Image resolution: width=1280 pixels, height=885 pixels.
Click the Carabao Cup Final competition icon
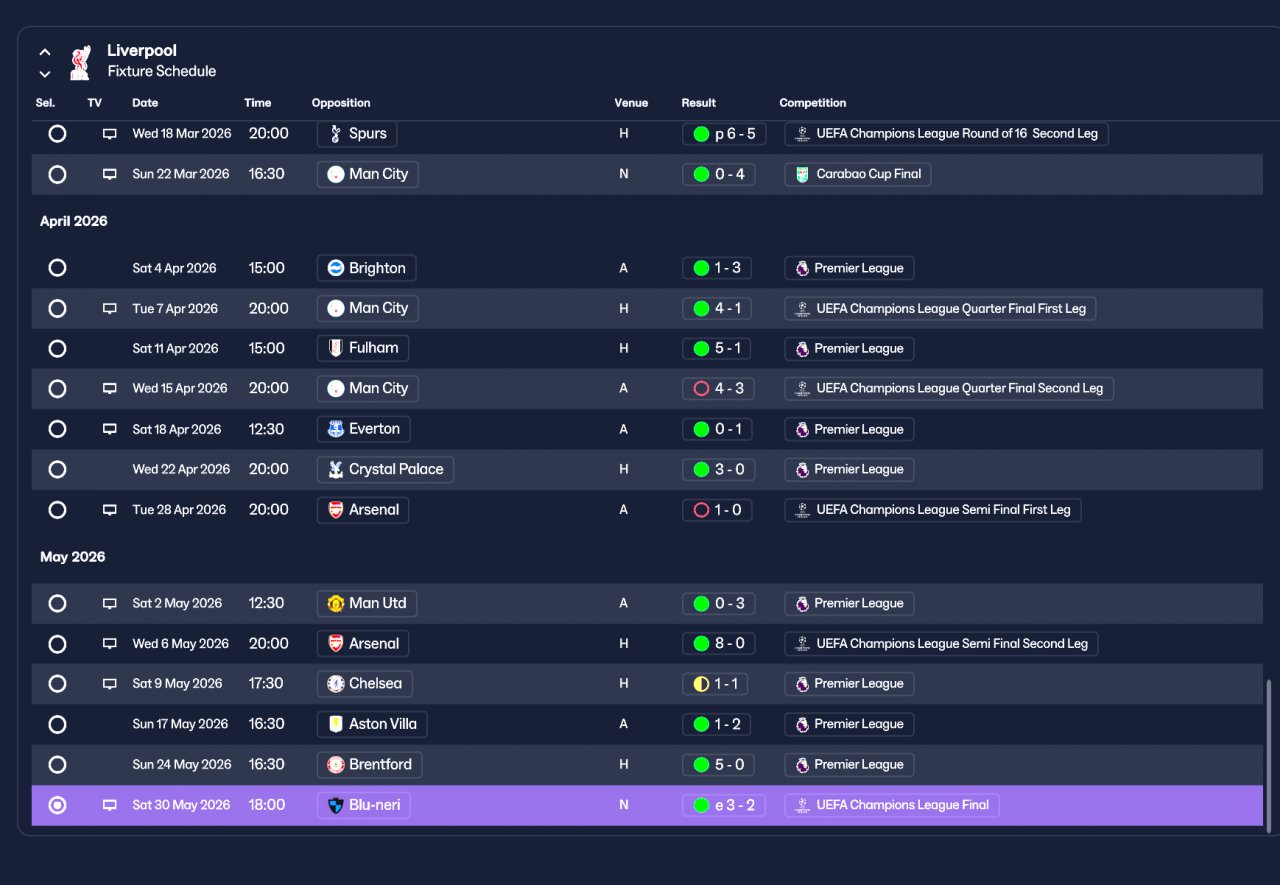[x=802, y=174]
